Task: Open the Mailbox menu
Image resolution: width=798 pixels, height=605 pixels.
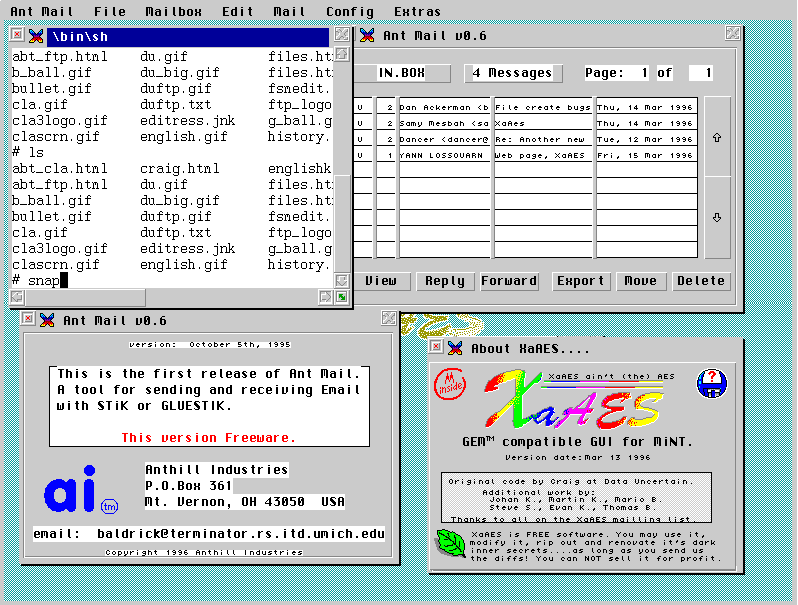Action: click(172, 11)
